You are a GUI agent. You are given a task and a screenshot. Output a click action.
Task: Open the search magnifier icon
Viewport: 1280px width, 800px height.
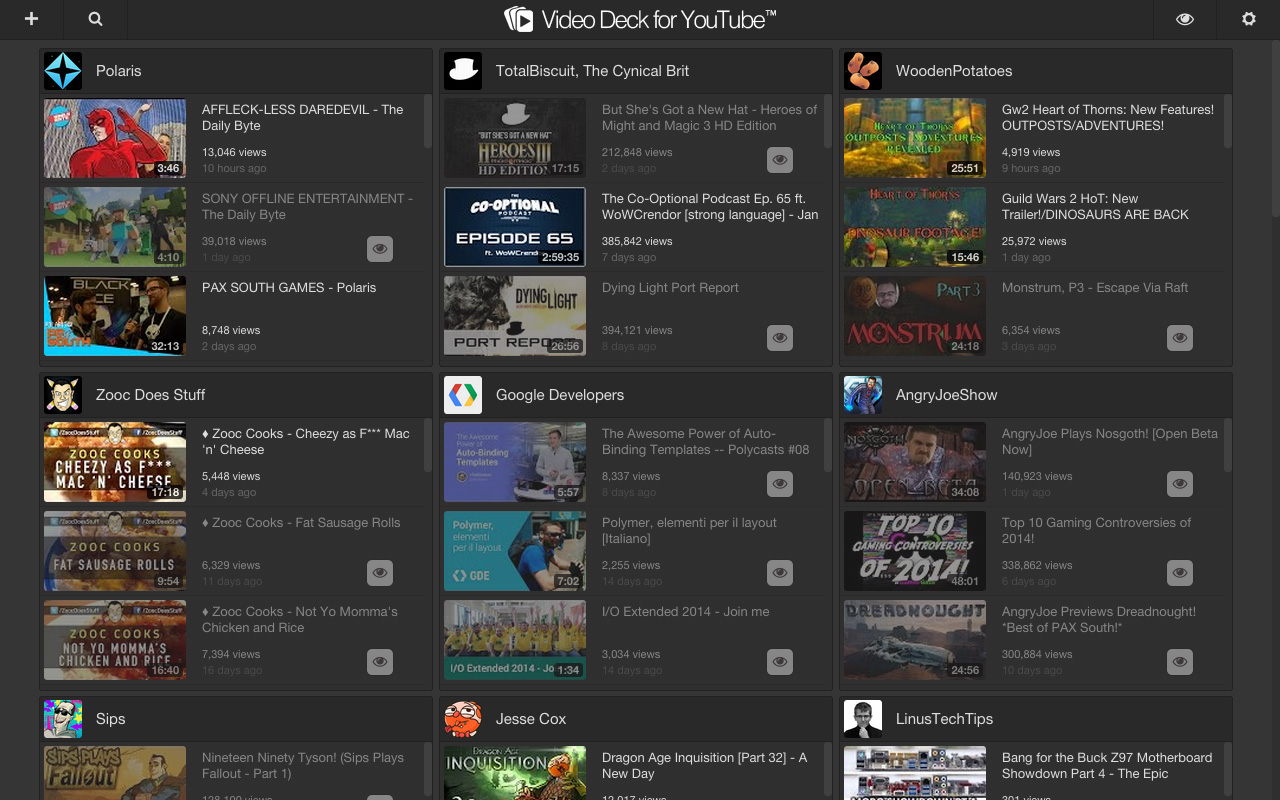point(95,19)
